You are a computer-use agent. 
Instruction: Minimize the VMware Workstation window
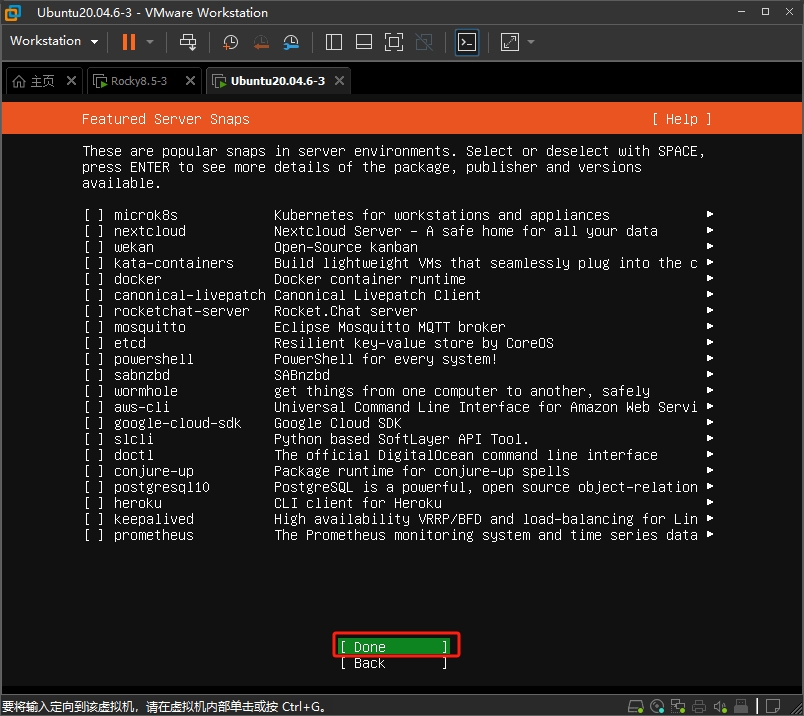741,12
